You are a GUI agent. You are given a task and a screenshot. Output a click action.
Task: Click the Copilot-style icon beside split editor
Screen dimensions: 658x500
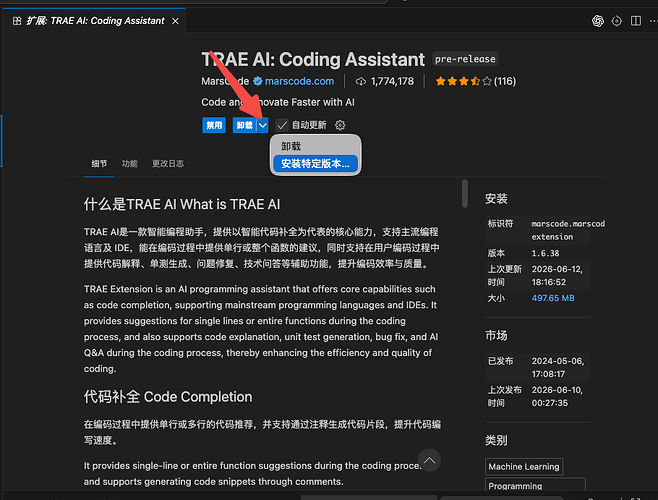616,21
